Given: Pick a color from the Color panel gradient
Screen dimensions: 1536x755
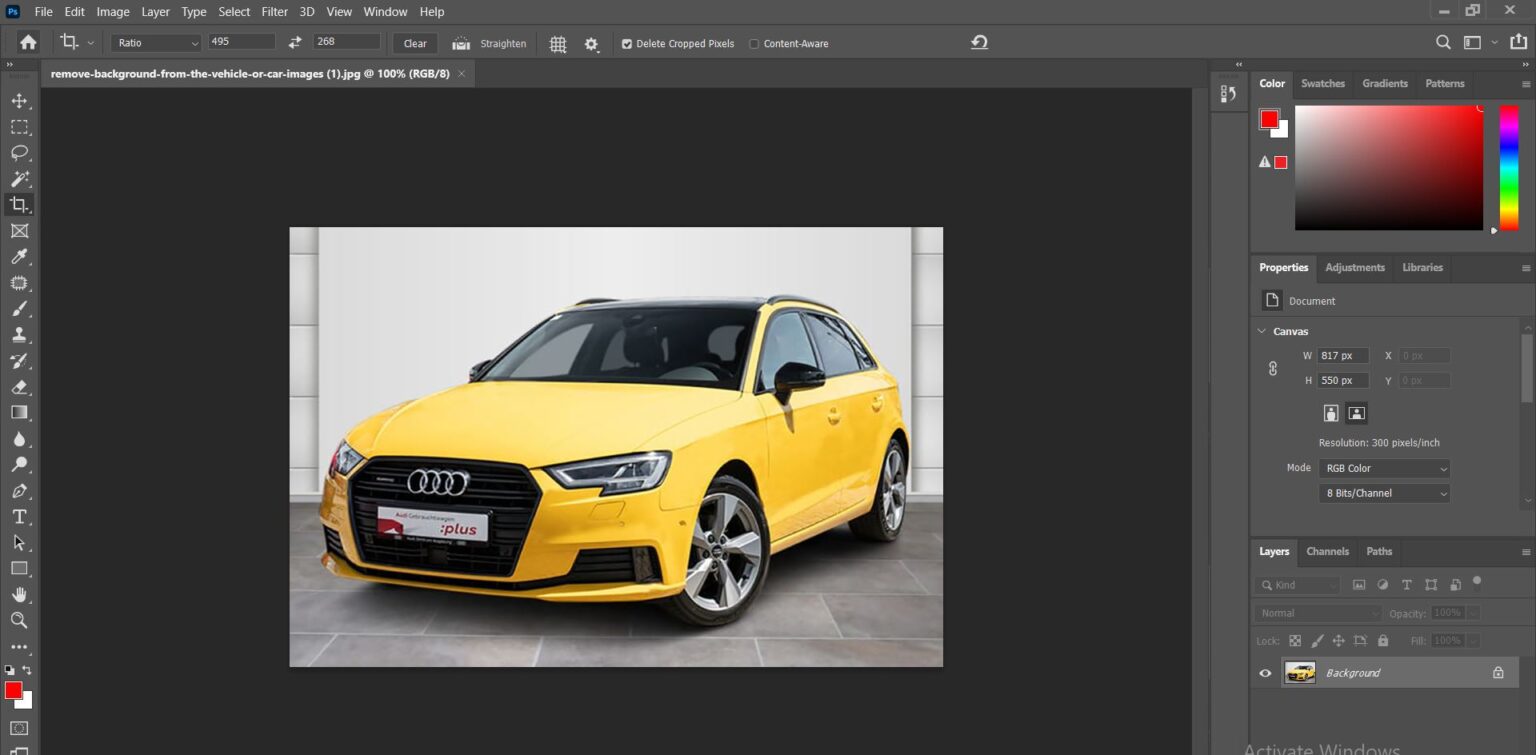Looking at the screenshot, I should pyautogui.click(x=1389, y=167).
